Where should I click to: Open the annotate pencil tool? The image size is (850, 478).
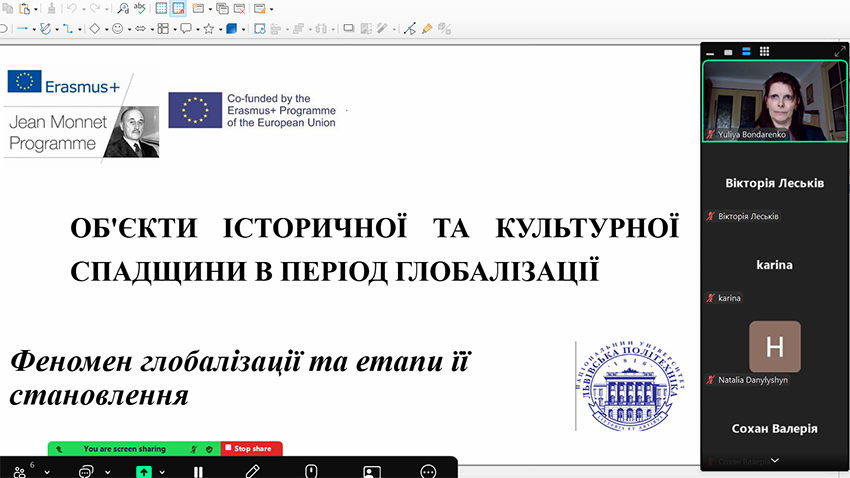pyautogui.click(x=253, y=470)
